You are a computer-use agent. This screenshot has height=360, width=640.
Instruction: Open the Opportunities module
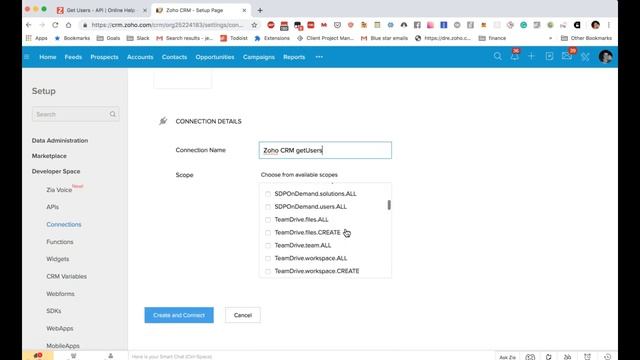pyautogui.click(x=215, y=57)
